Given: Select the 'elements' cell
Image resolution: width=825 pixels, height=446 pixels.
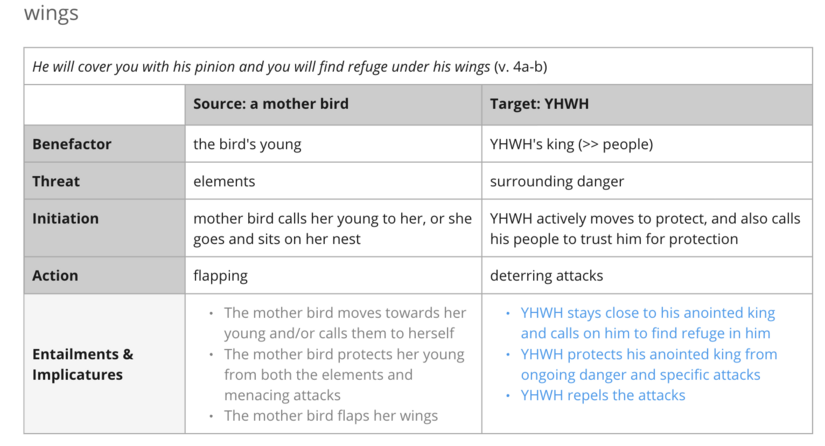Looking at the screenshot, I should (224, 181).
